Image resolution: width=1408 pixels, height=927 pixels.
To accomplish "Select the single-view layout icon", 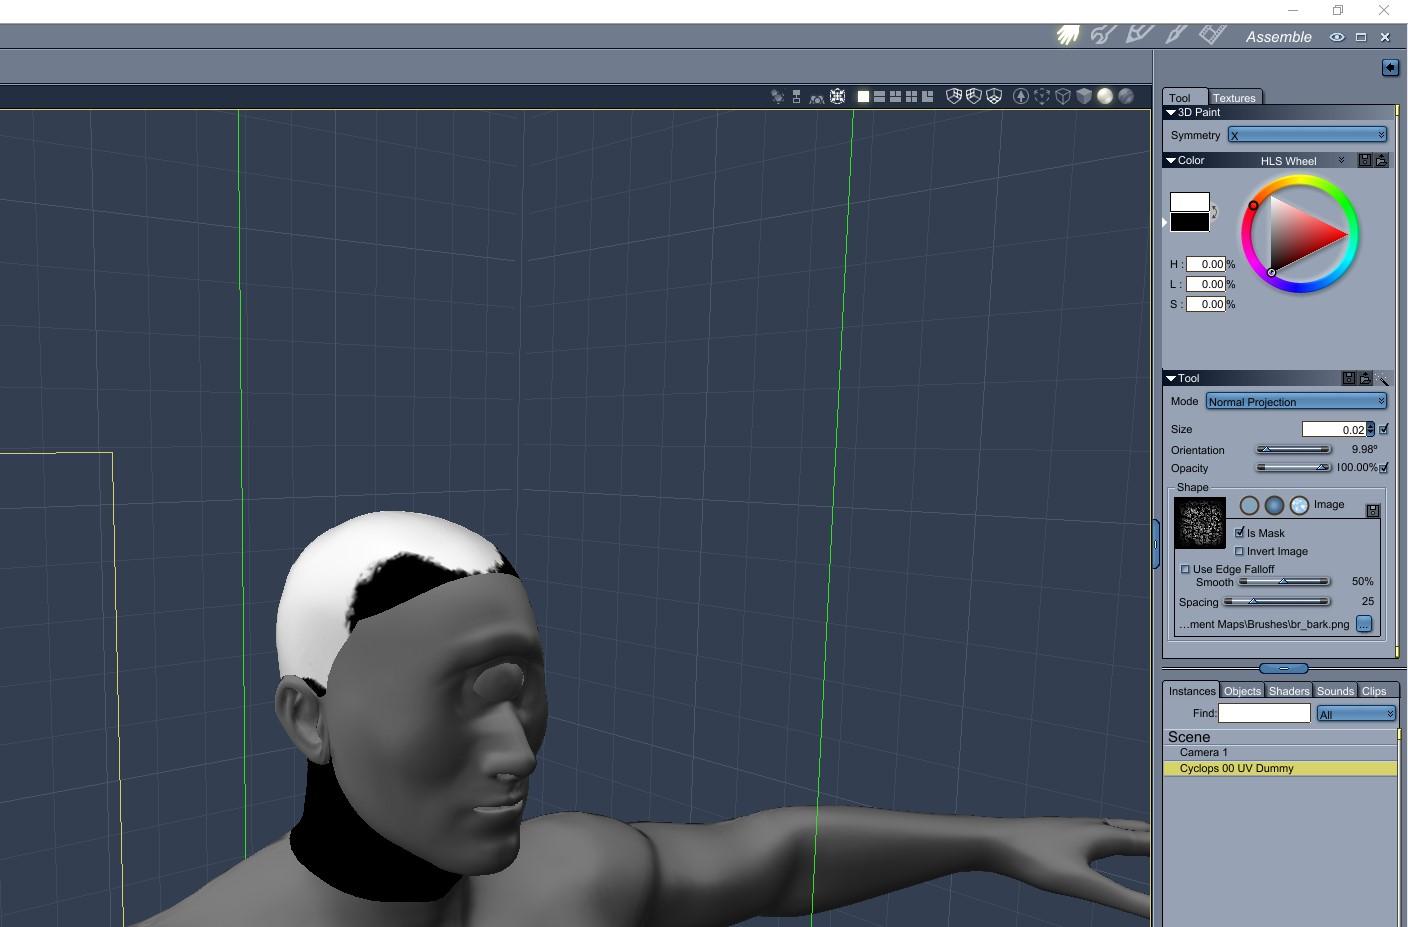I will coord(864,97).
